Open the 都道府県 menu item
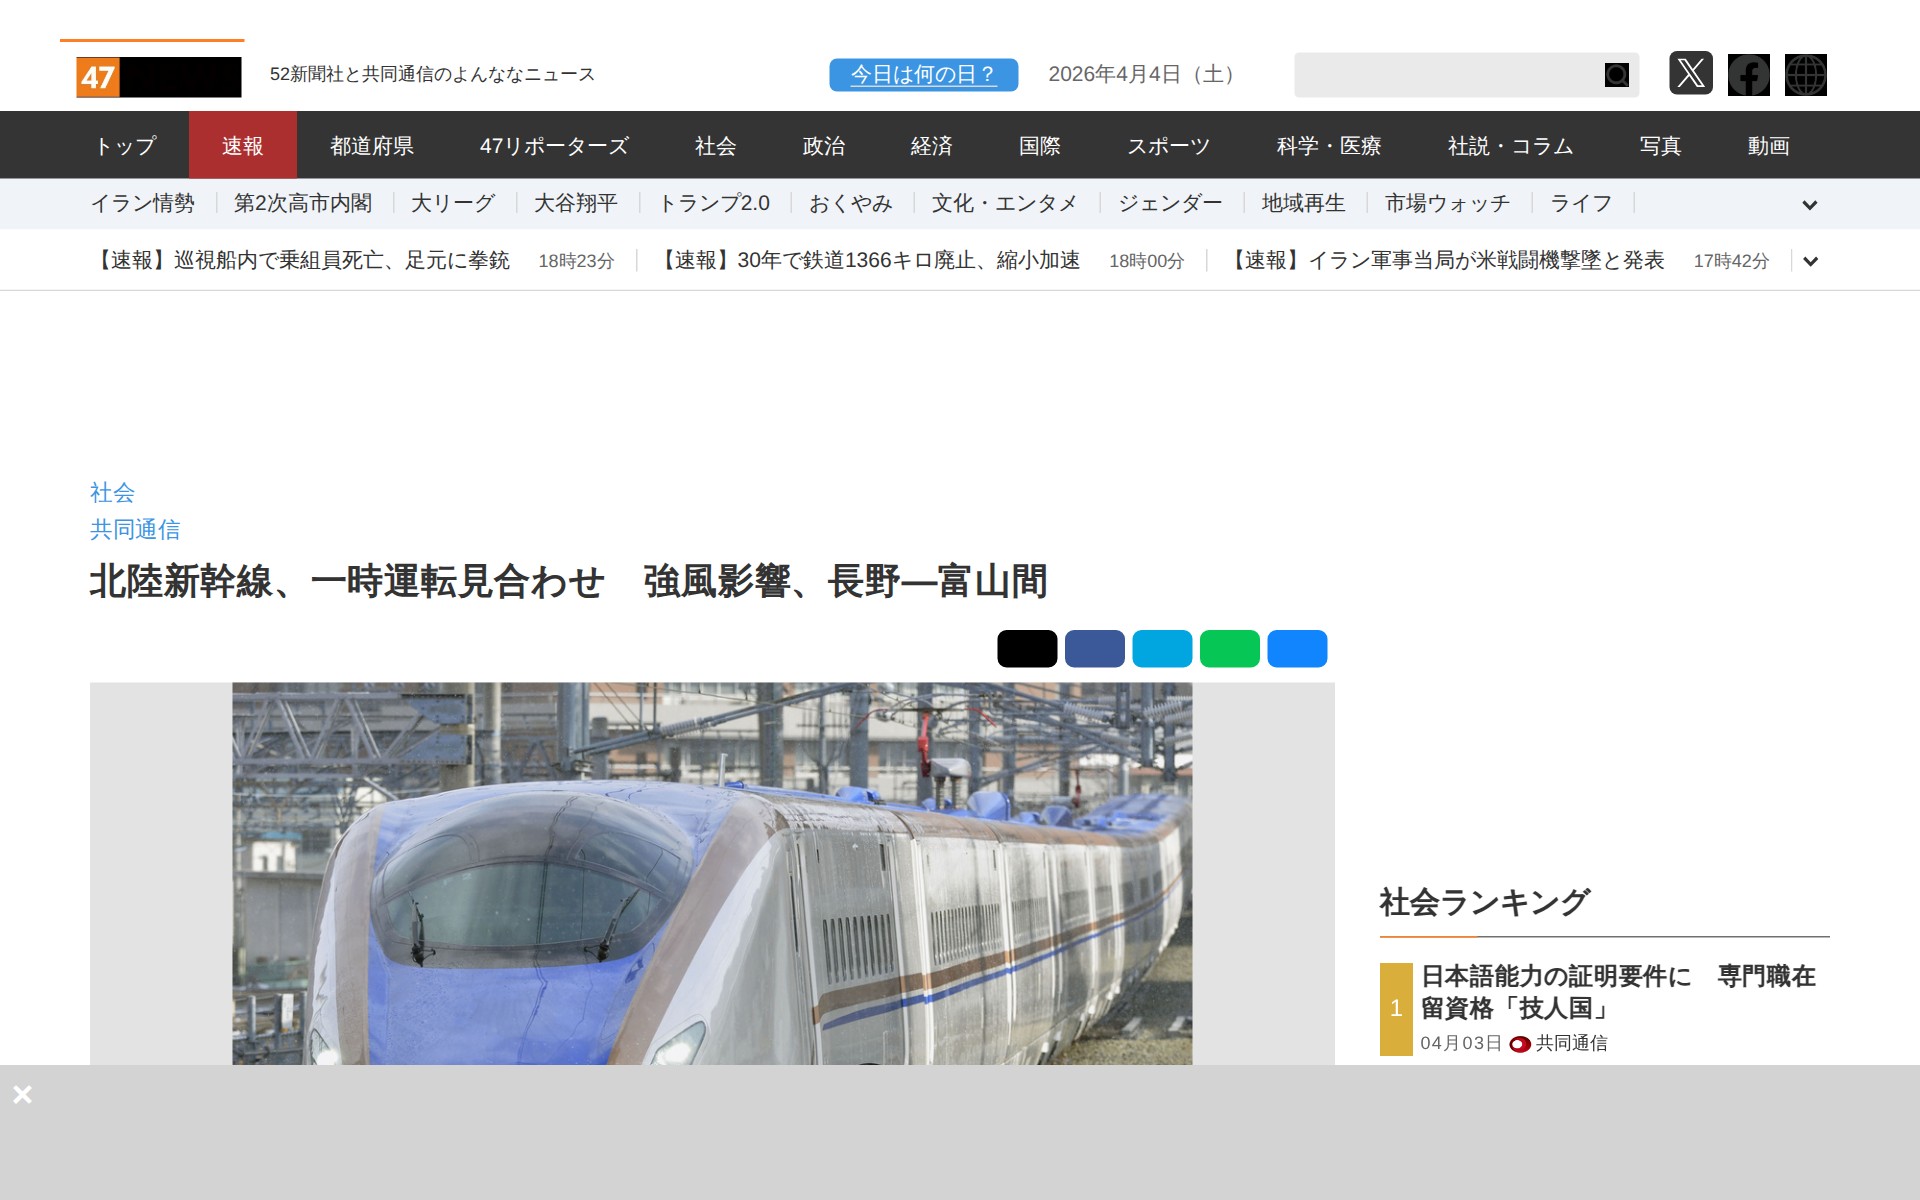 pyautogui.click(x=372, y=146)
